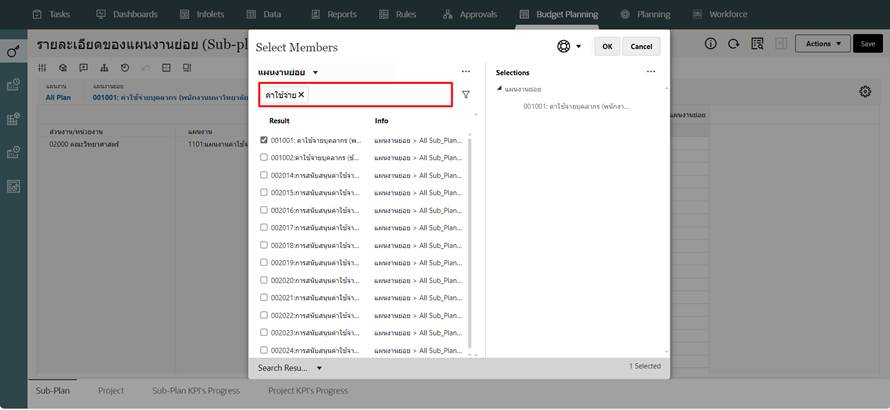The width and height of the screenshot is (890, 410).
Task: Switch to Project KPI's Progress tab
Action: [308, 391]
